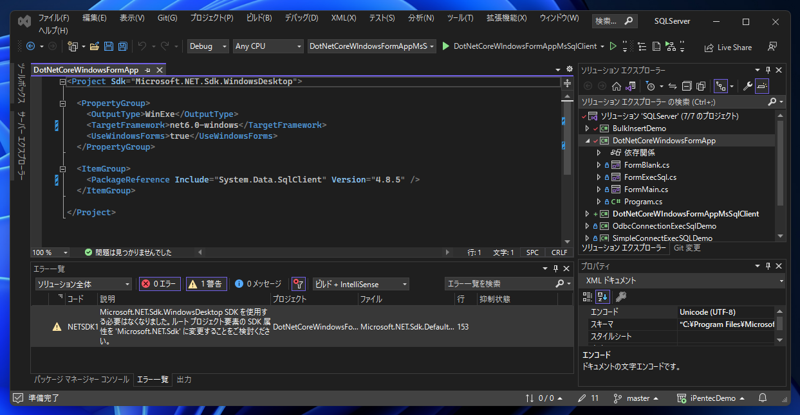Viewport: 800px width, 415px height.
Task: Click the Undo arrow icon
Action: [x=142, y=46]
